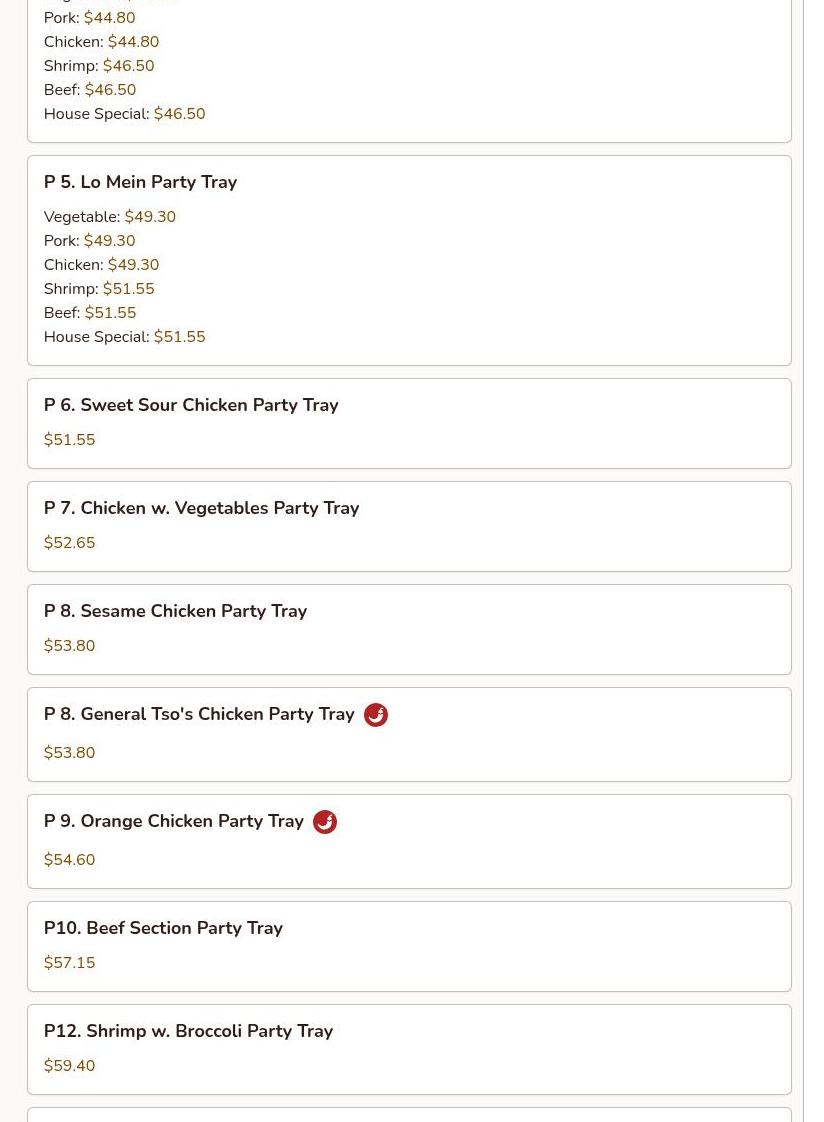824x1122 pixels.
Task: Select P10. Beef Section Party Tray
Action: point(163,928)
